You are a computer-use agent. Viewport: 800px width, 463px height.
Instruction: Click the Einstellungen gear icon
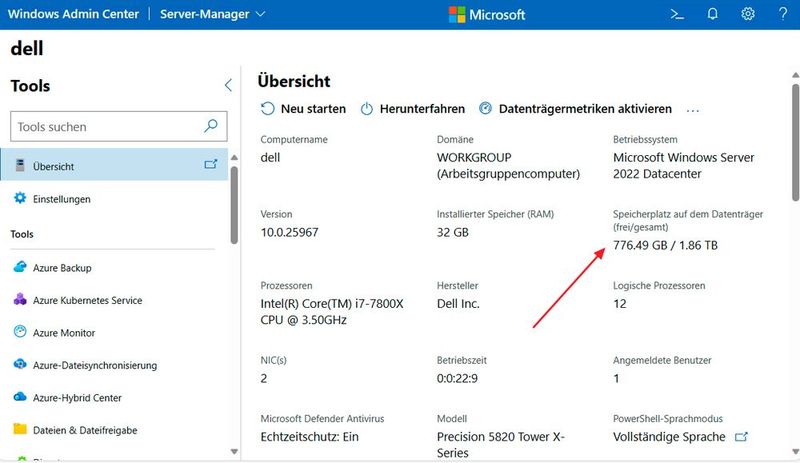tap(20, 198)
